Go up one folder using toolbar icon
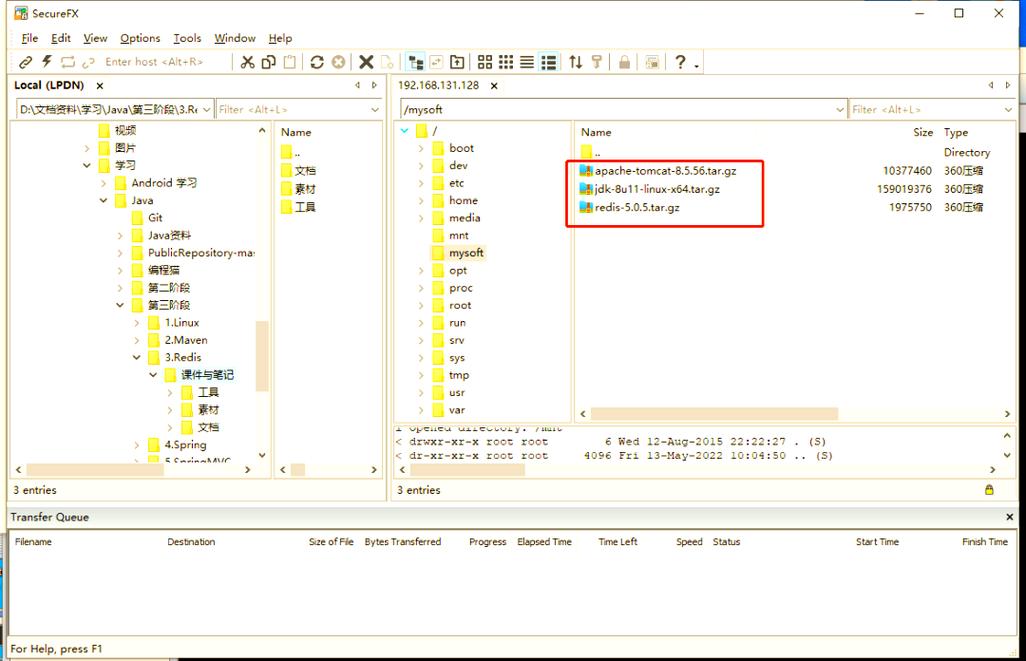The height and width of the screenshot is (661, 1026). 457,62
